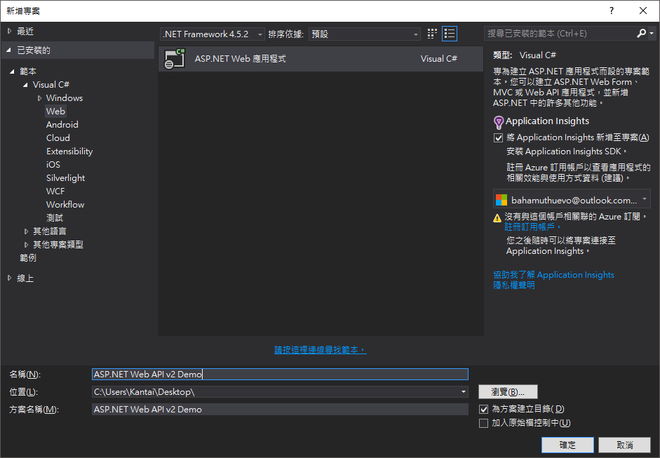Click the solution name input field

coord(280,409)
